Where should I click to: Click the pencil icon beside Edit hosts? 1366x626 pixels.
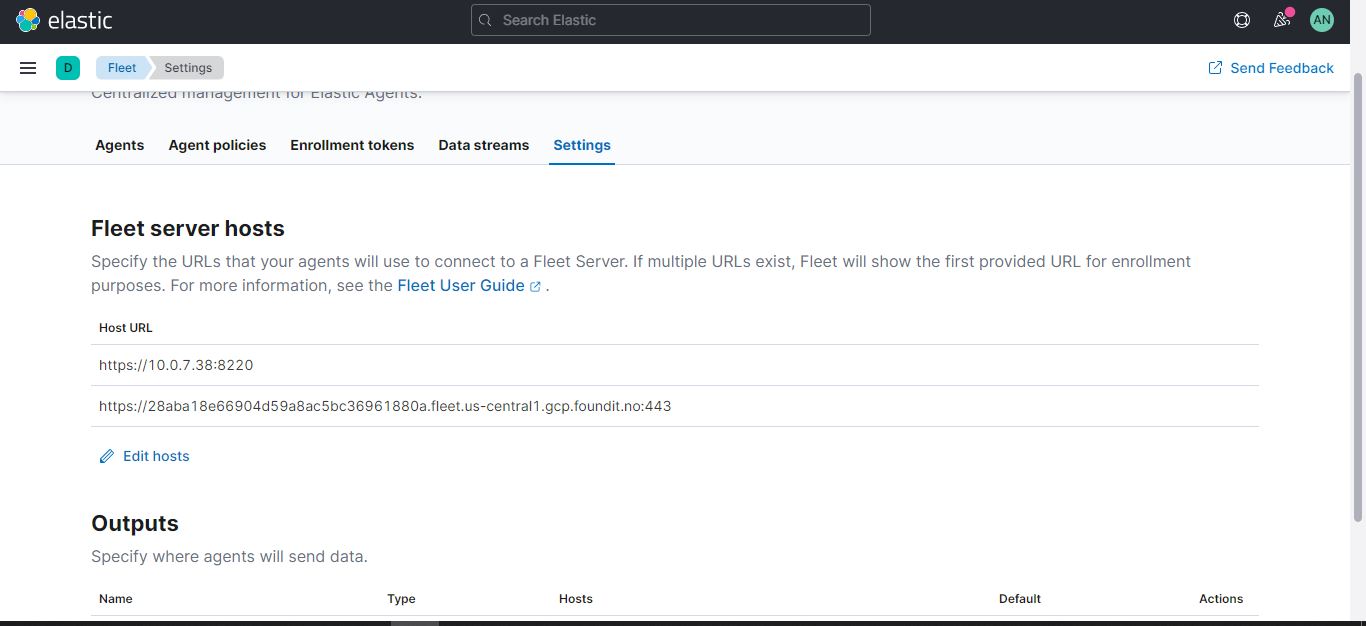[107, 456]
